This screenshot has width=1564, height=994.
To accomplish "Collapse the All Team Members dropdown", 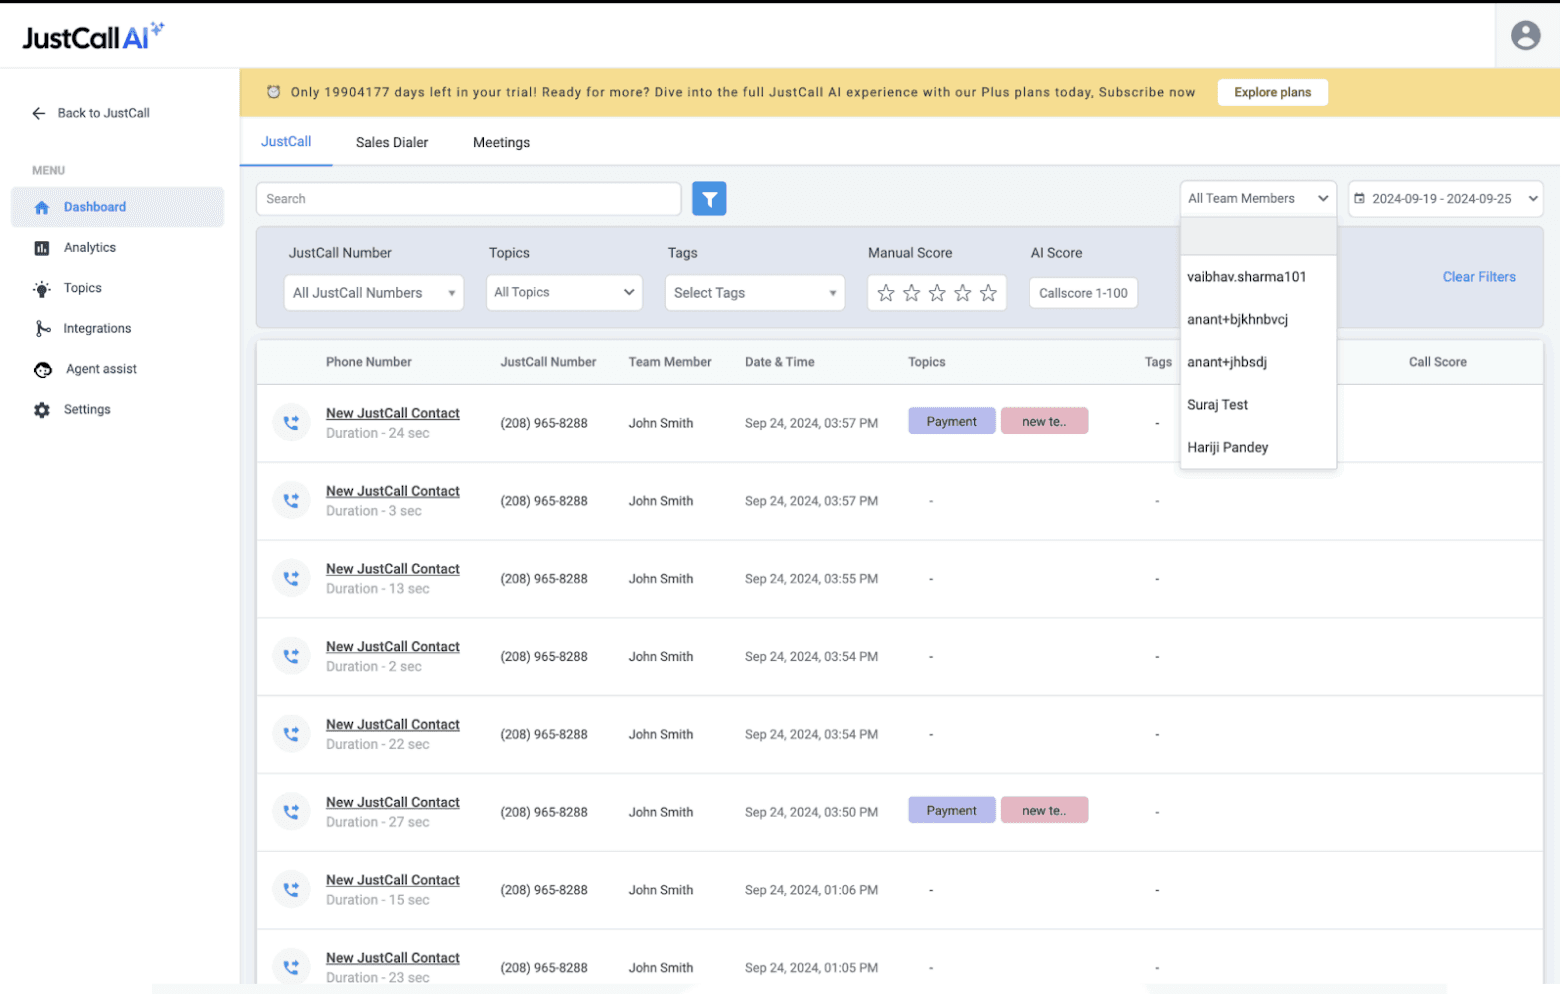I will [1260, 199].
